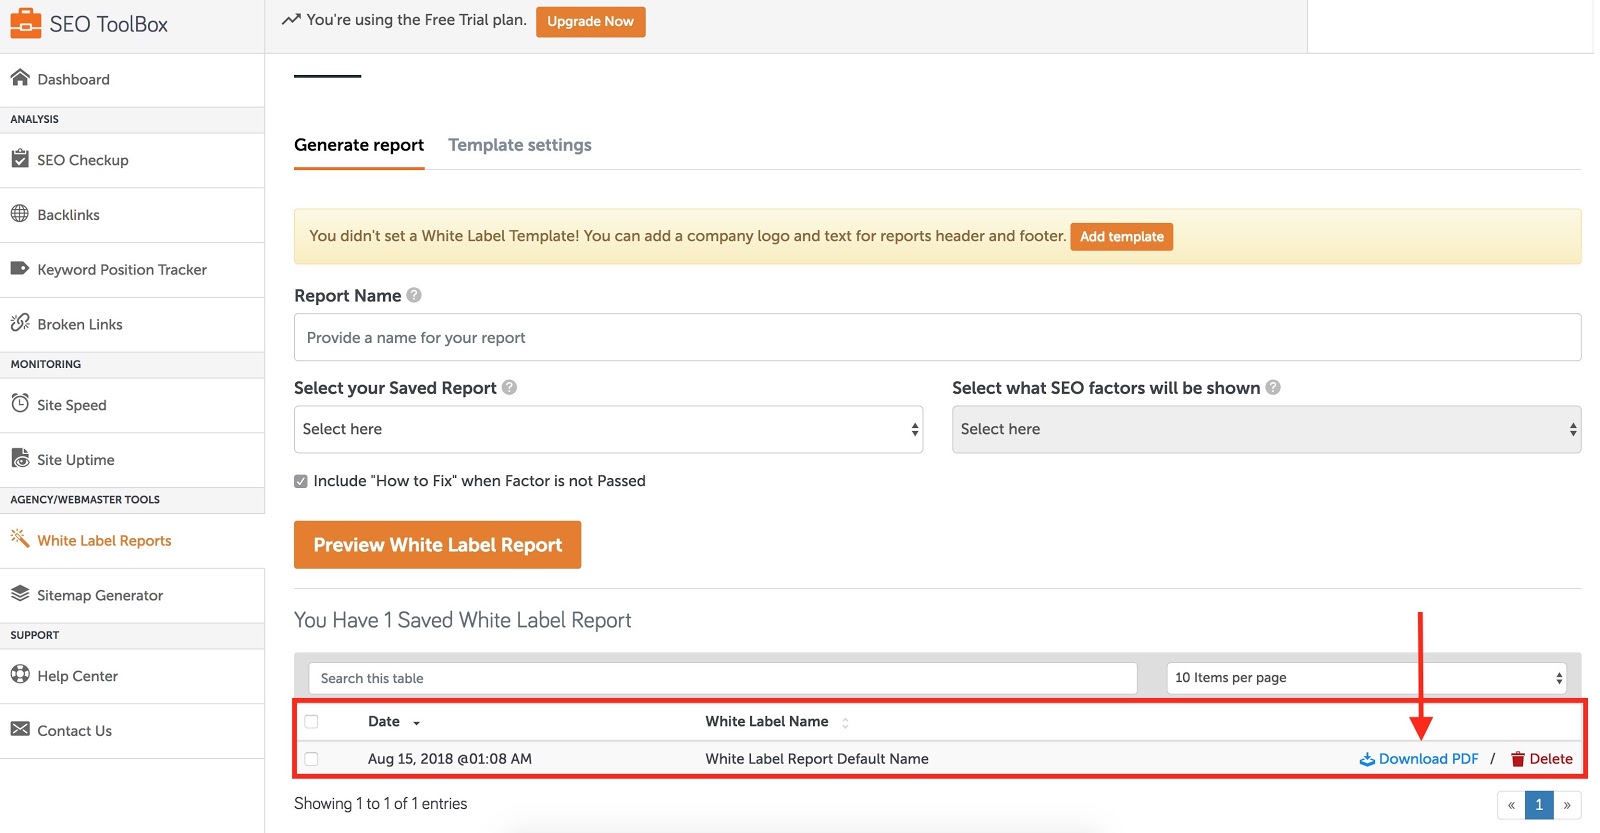This screenshot has height=833, width=1600.
Task: Open White Label Reports in the sidebar
Action: pyautogui.click(x=104, y=541)
